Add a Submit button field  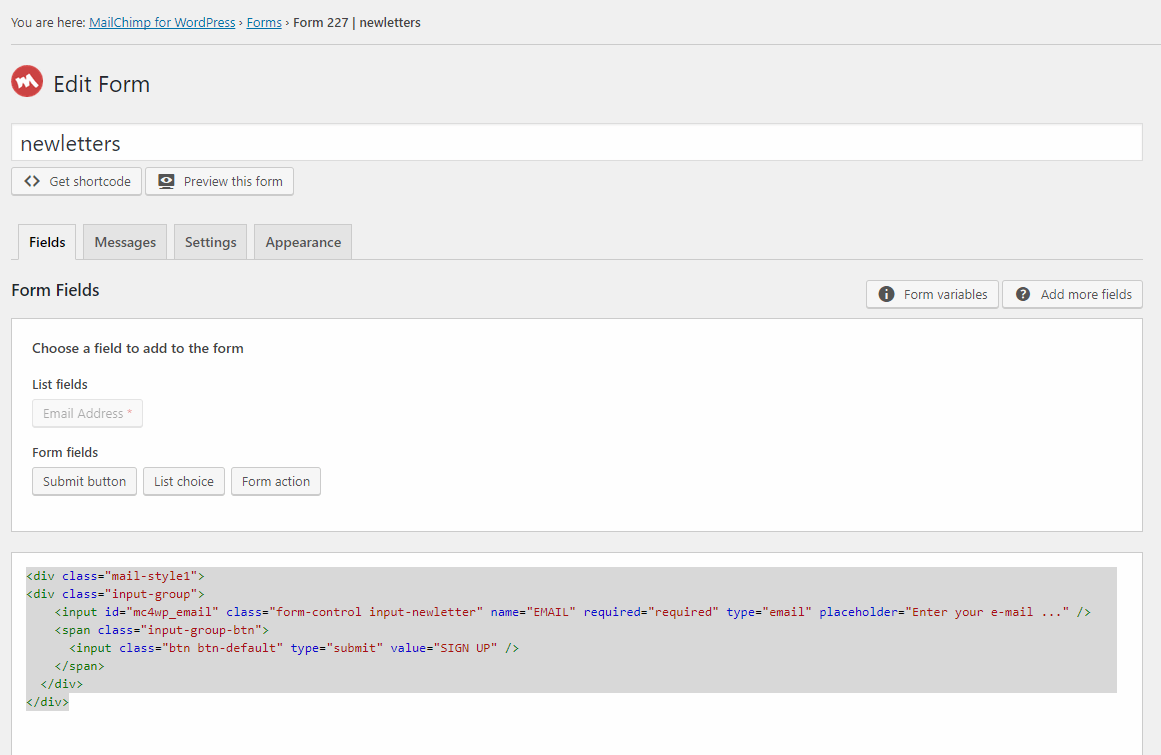click(84, 482)
